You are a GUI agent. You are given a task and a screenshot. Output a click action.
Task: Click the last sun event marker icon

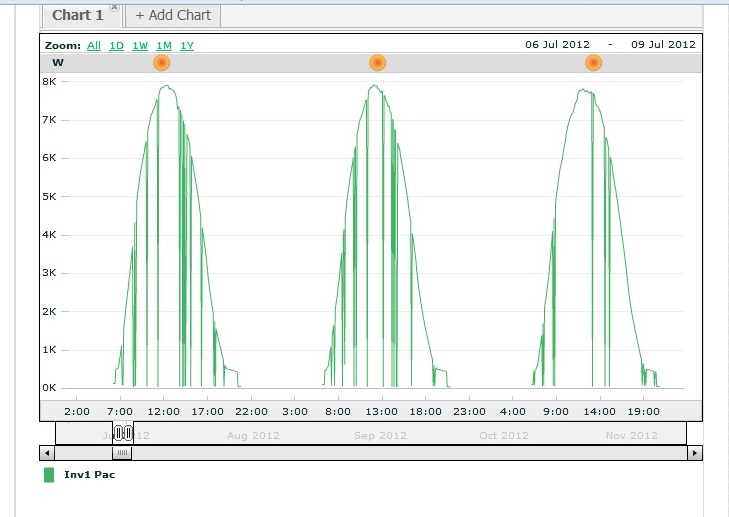point(593,63)
